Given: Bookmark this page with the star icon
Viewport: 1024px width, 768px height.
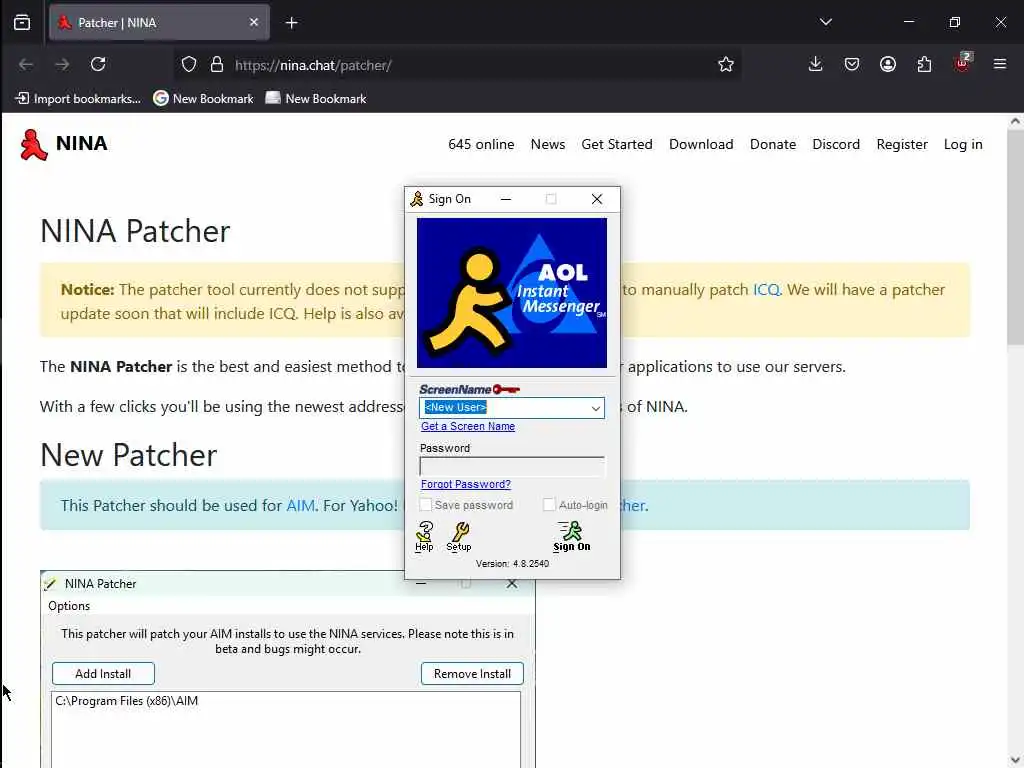Looking at the screenshot, I should (726, 64).
